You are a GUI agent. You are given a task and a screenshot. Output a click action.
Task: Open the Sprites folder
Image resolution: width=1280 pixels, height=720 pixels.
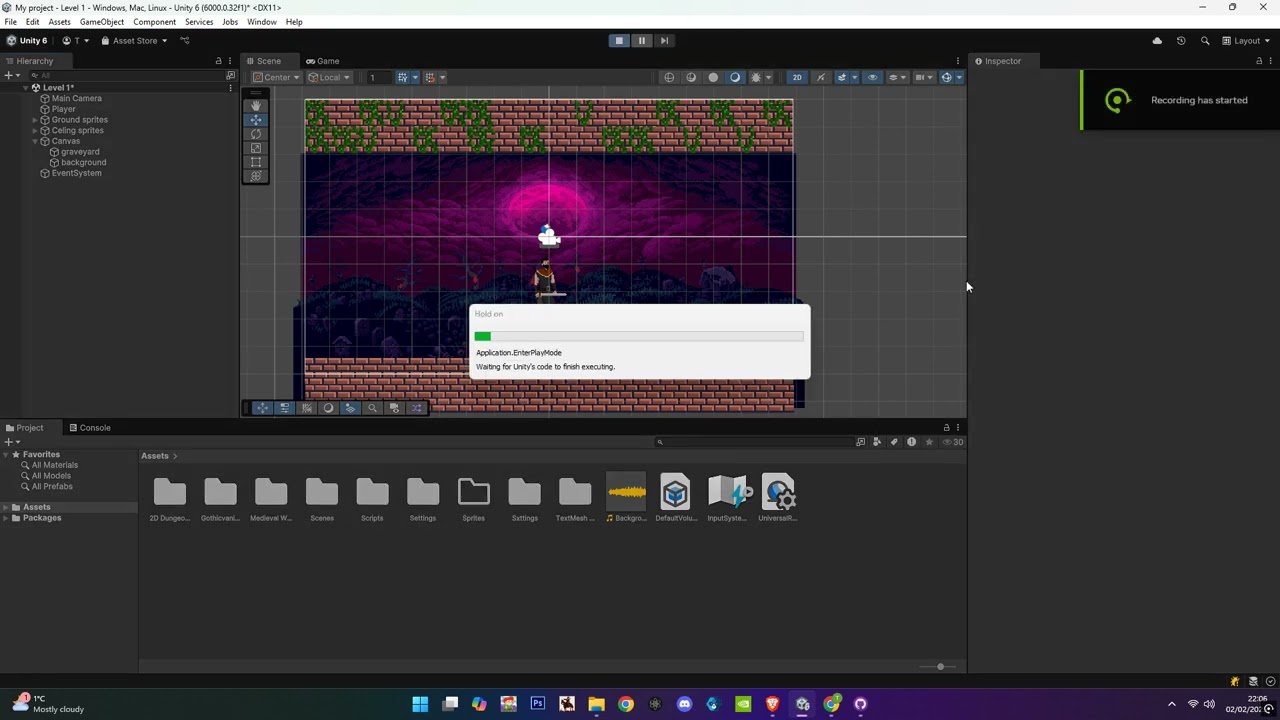pos(474,499)
